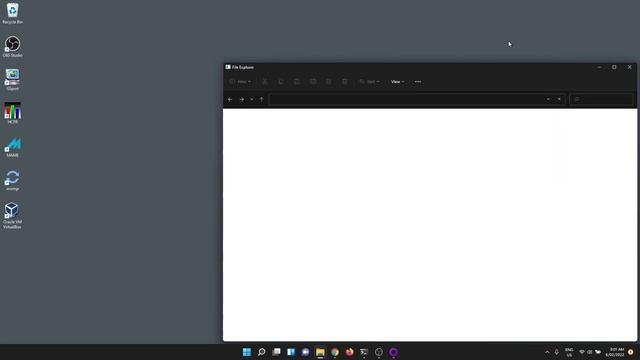Close the File Explorer window
640x360 pixels.
click(x=629, y=67)
